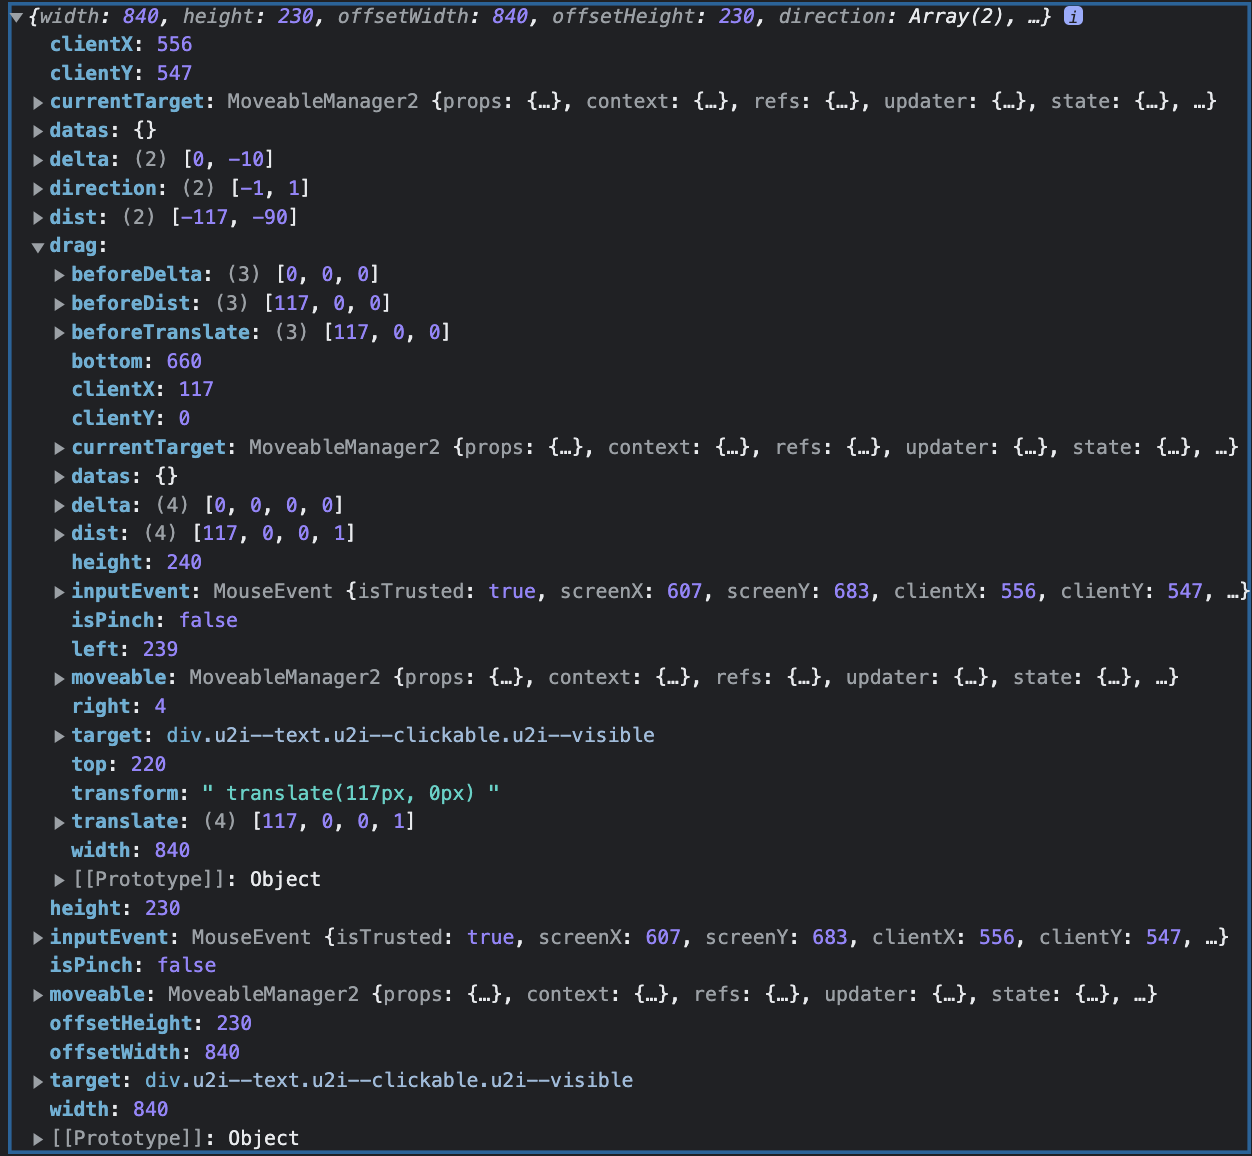Expand the drag object's [[Prototype]] entry

[x=59, y=879]
